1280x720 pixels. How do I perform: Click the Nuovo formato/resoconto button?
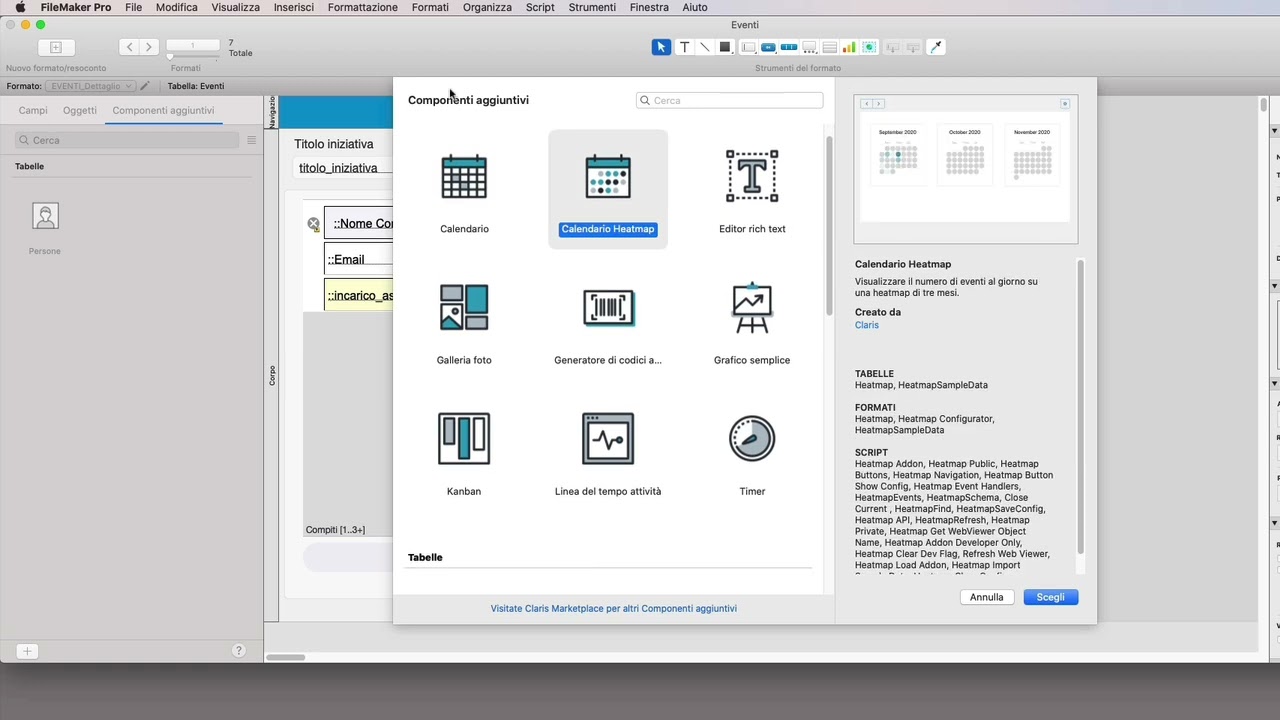coord(56,47)
